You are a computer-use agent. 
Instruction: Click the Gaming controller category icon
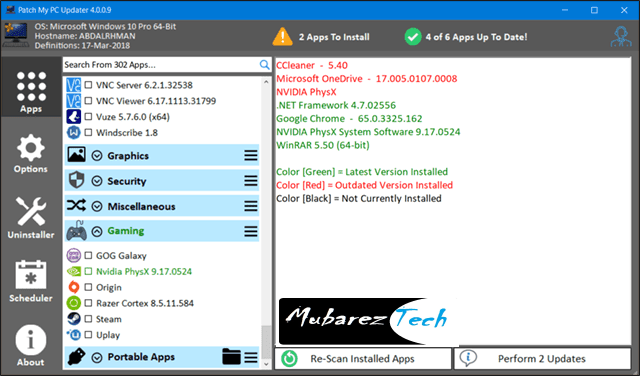pos(76,231)
